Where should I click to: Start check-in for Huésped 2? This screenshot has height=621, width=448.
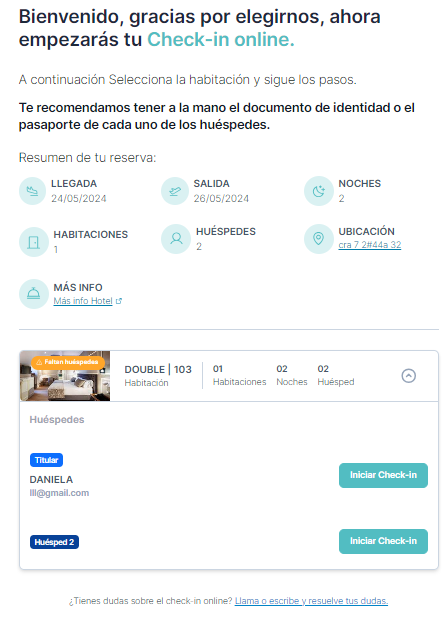coord(383,541)
